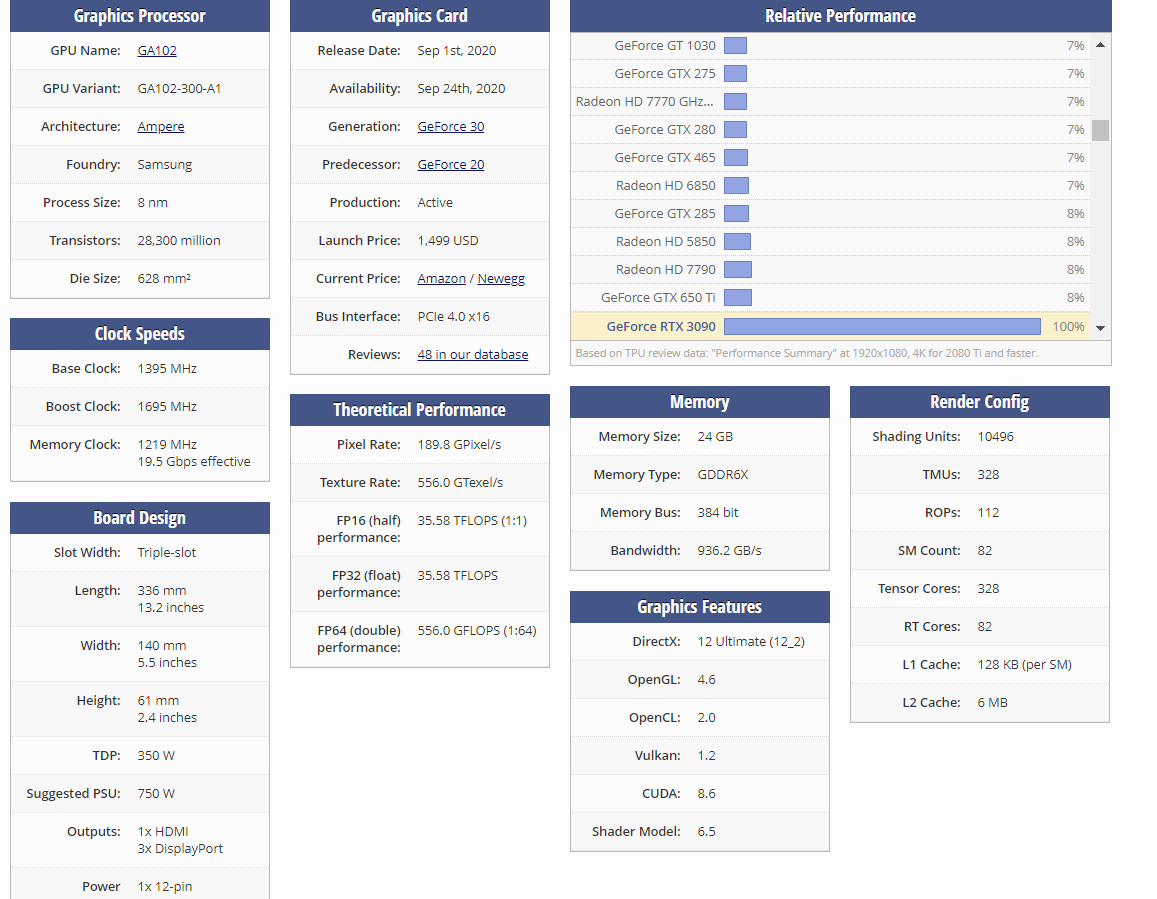1157x899 pixels.
Task: Select the Radeon HD 6850 row label
Action: tap(666, 185)
